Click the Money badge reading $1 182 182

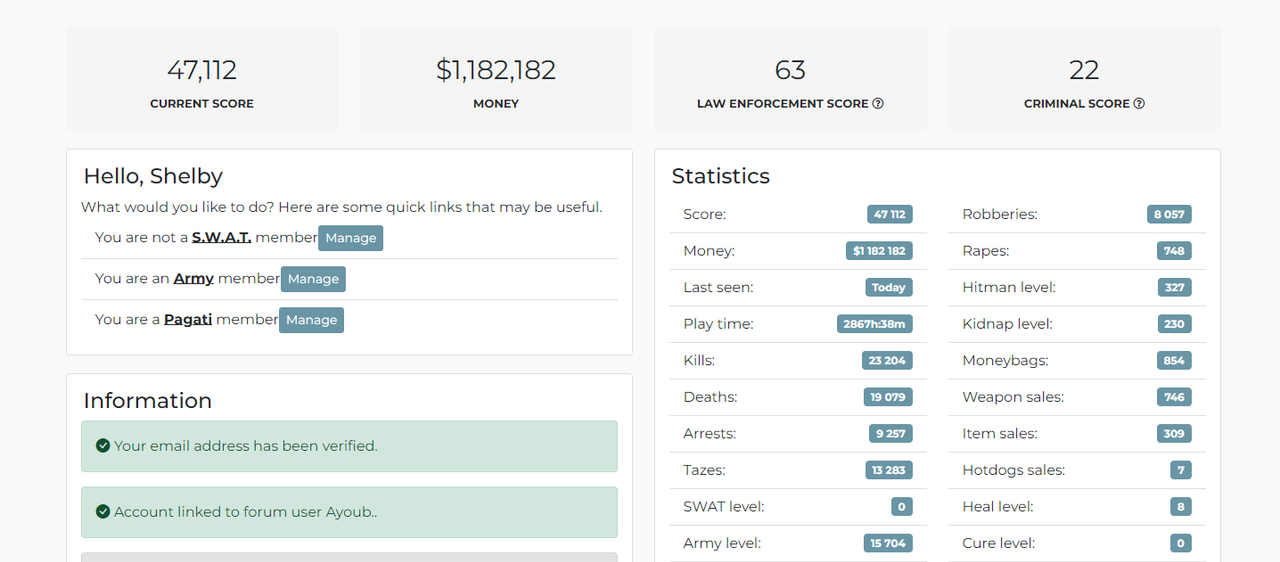879,251
